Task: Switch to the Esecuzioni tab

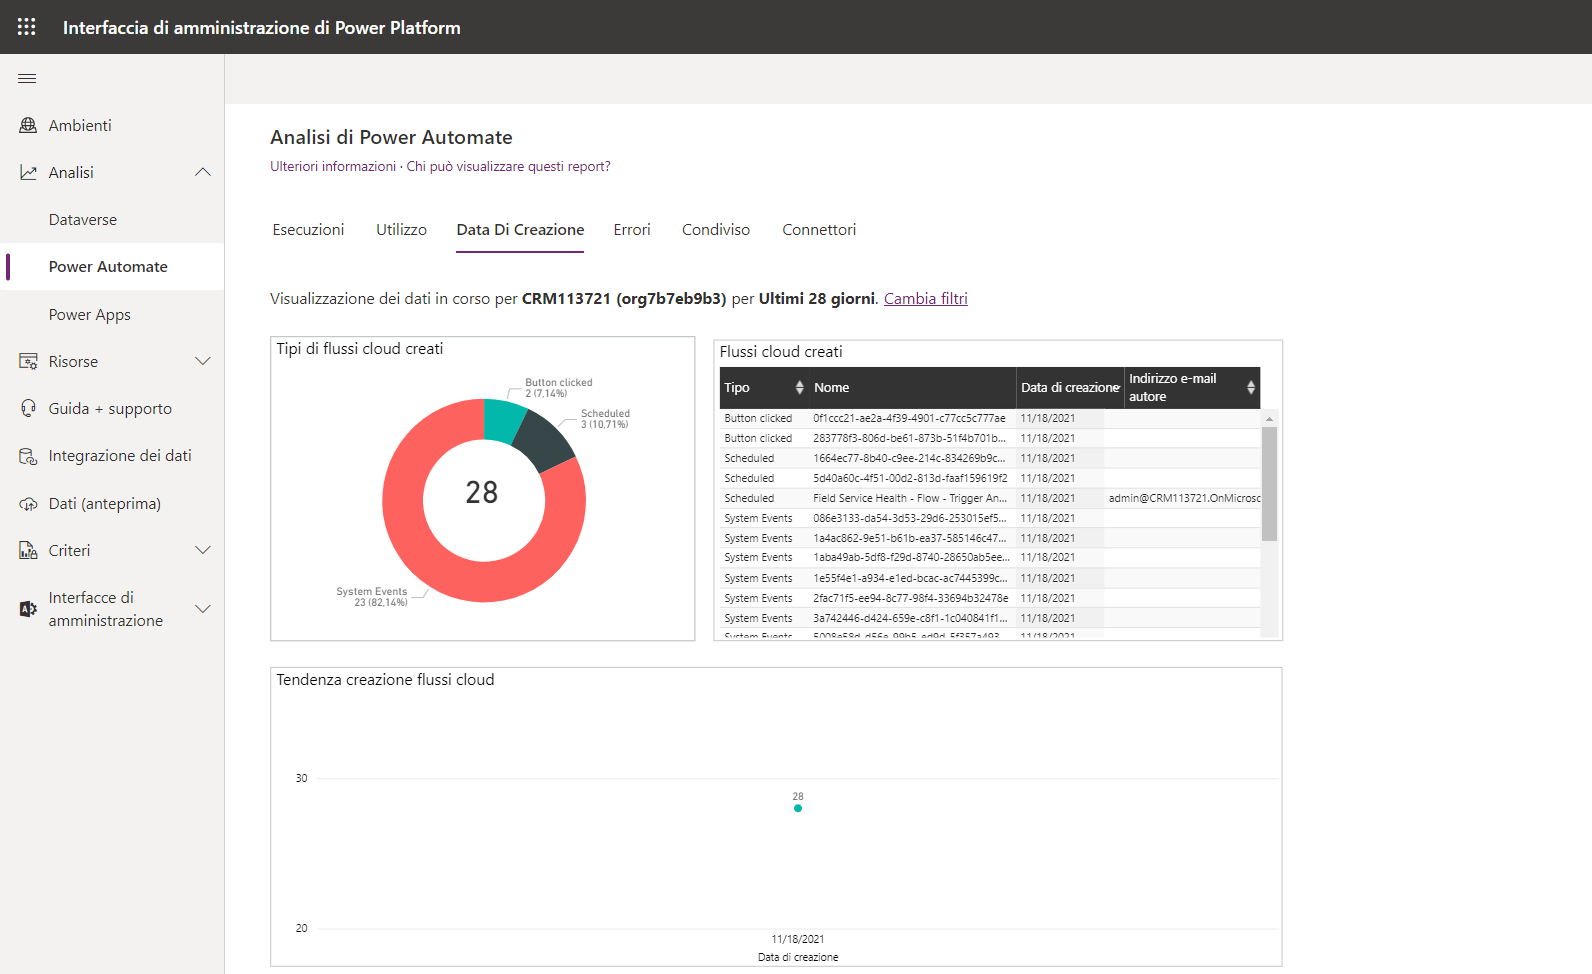Action: pyautogui.click(x=308, y=230)
